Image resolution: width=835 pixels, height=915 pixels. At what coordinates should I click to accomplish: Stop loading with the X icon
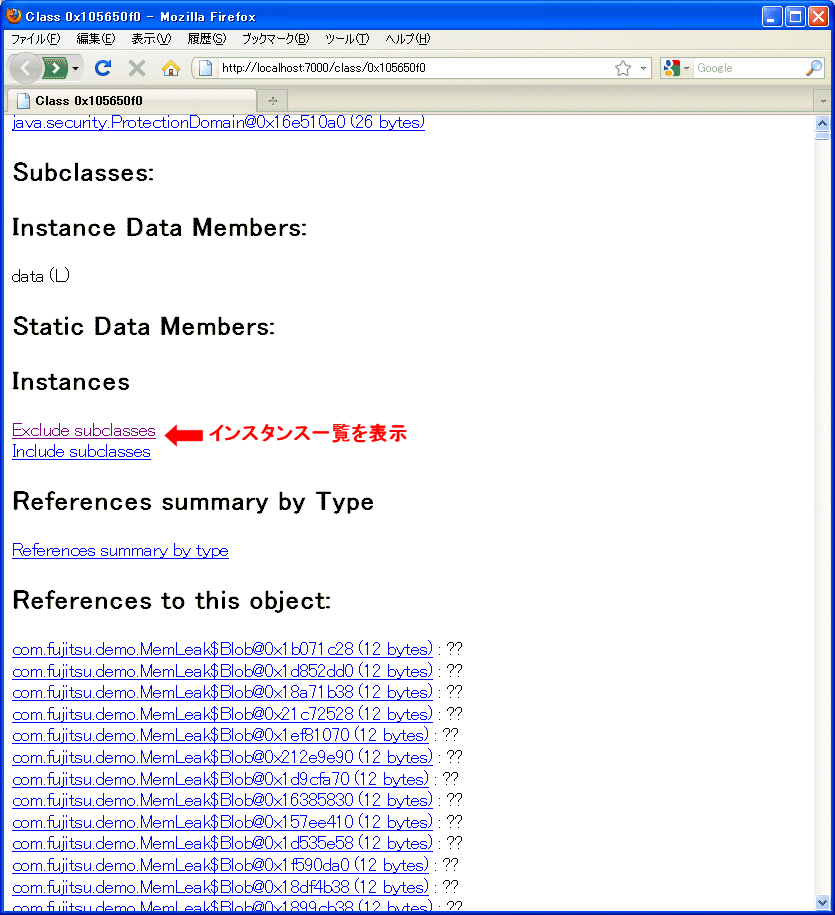tap(137, 68)
